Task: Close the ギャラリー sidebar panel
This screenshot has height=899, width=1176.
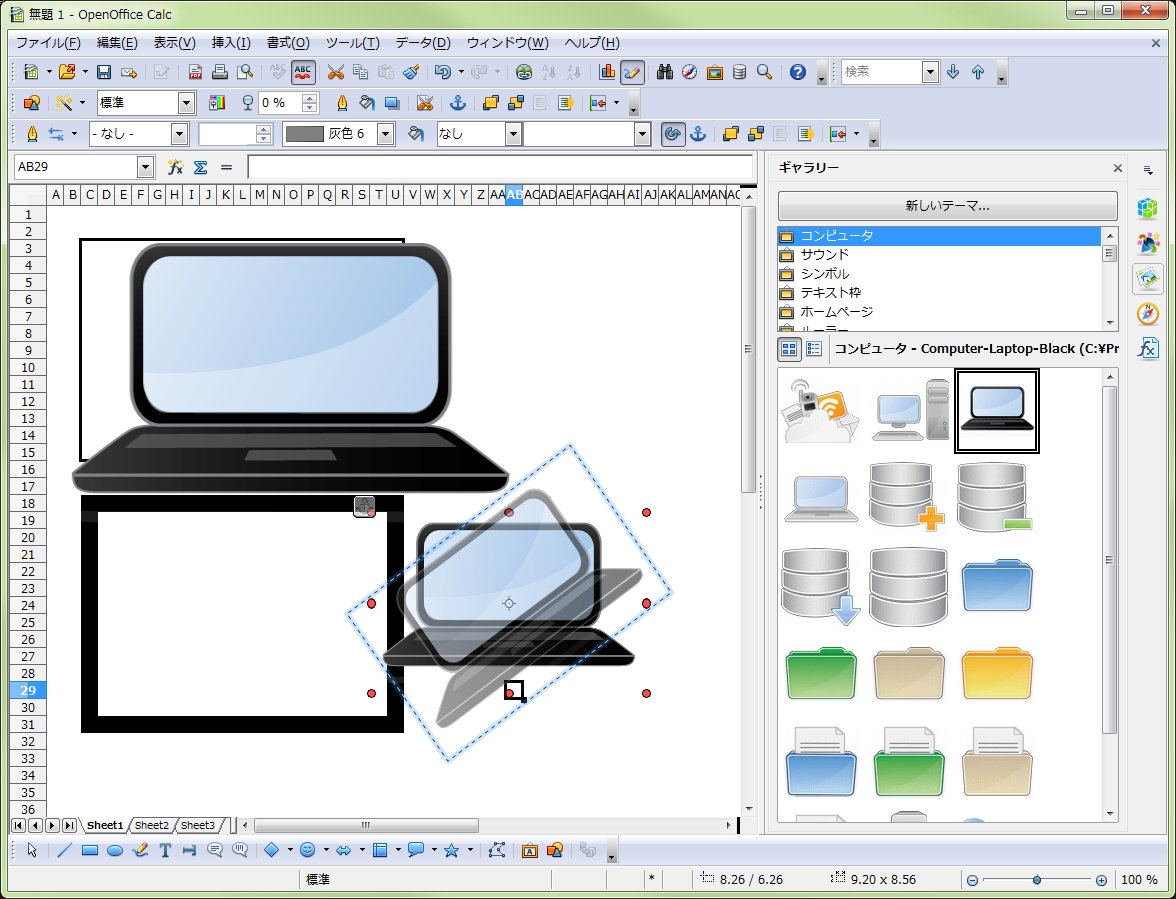Action: point(1118,168)
